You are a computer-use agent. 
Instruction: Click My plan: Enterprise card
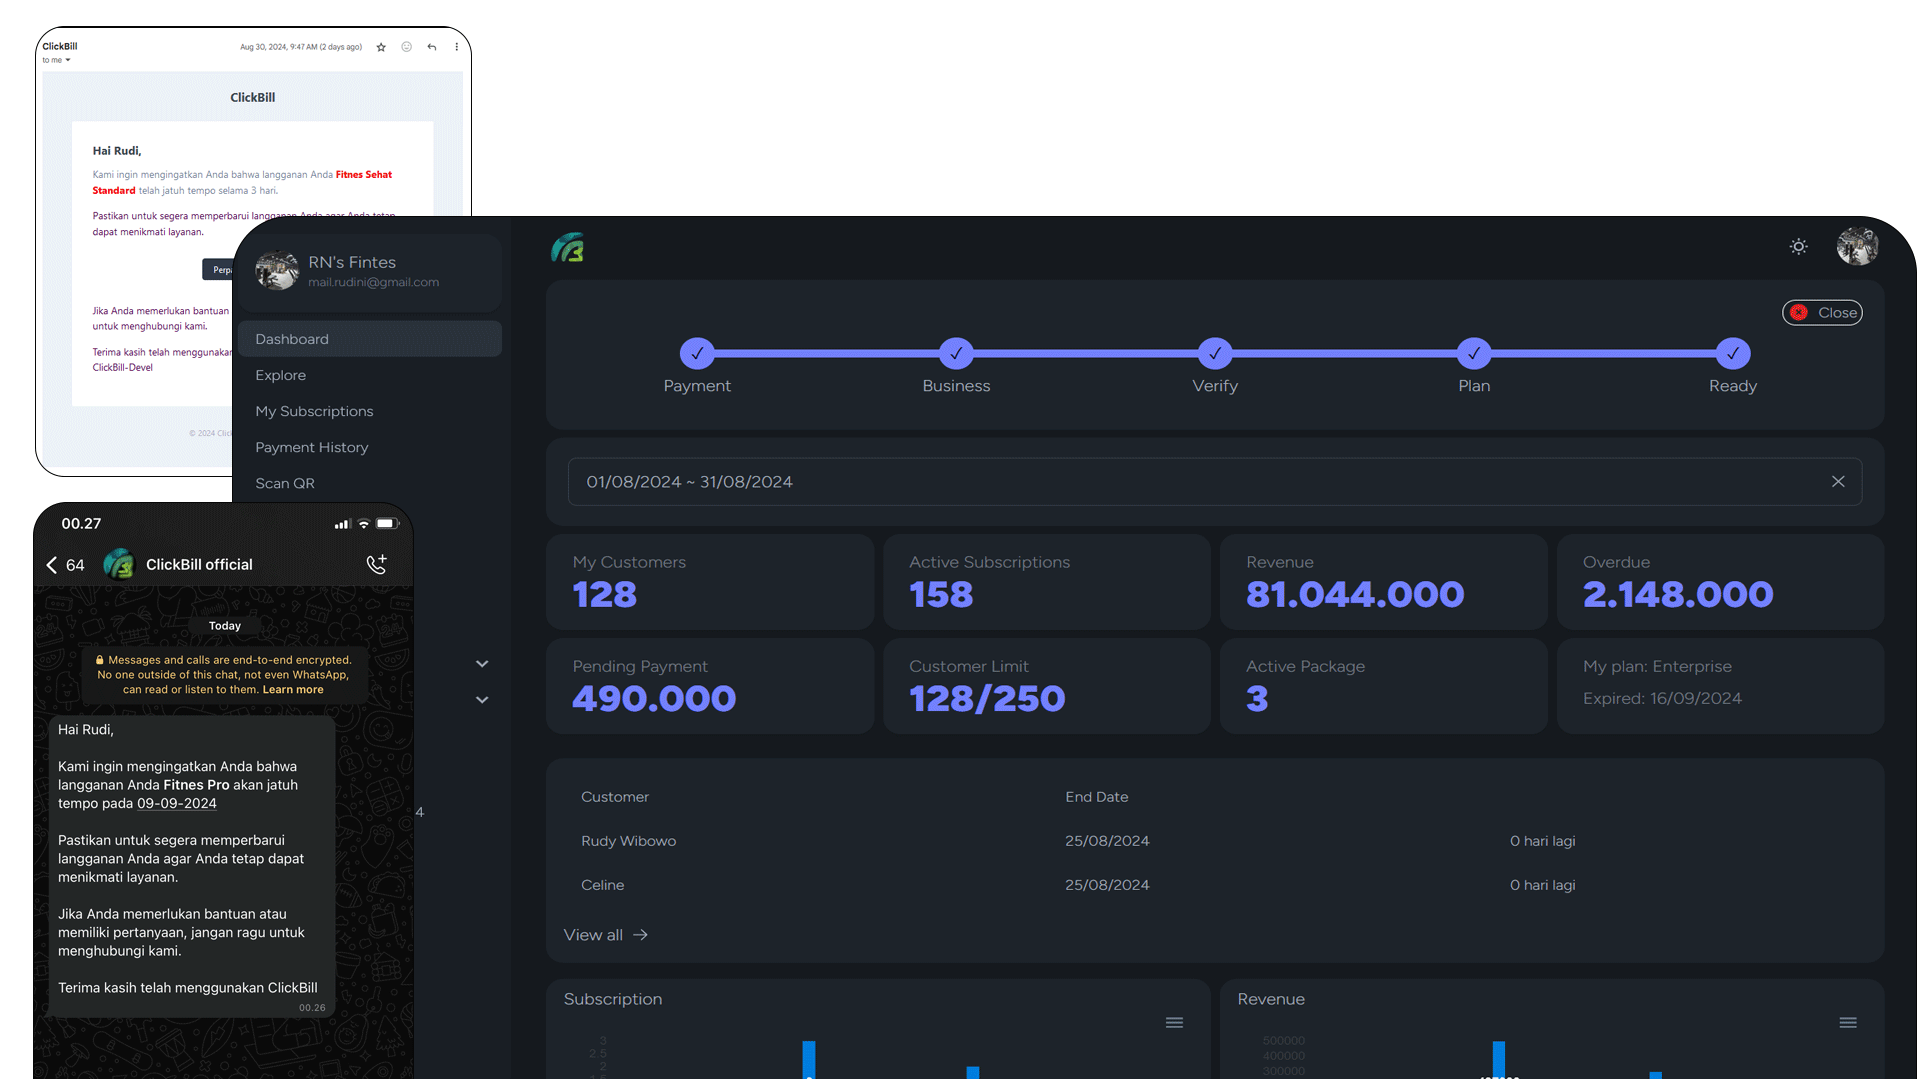point(1720,686)
